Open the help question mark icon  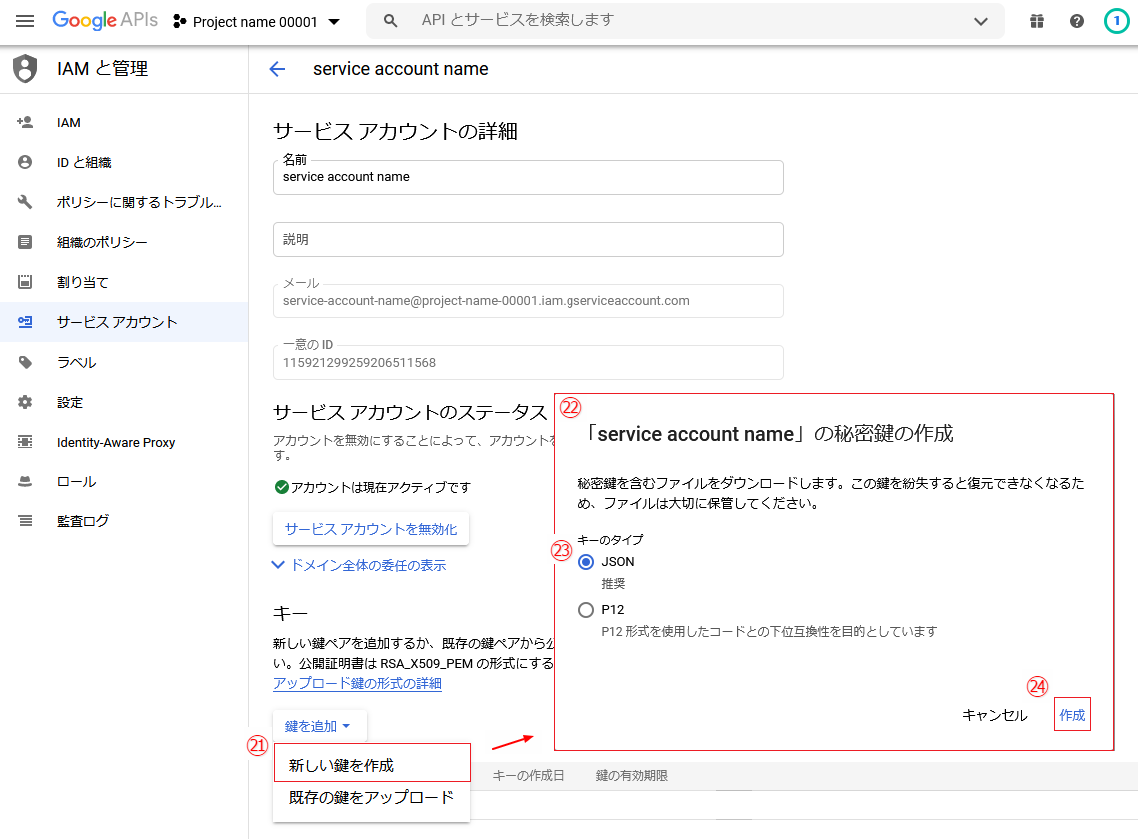point(1077,21)
